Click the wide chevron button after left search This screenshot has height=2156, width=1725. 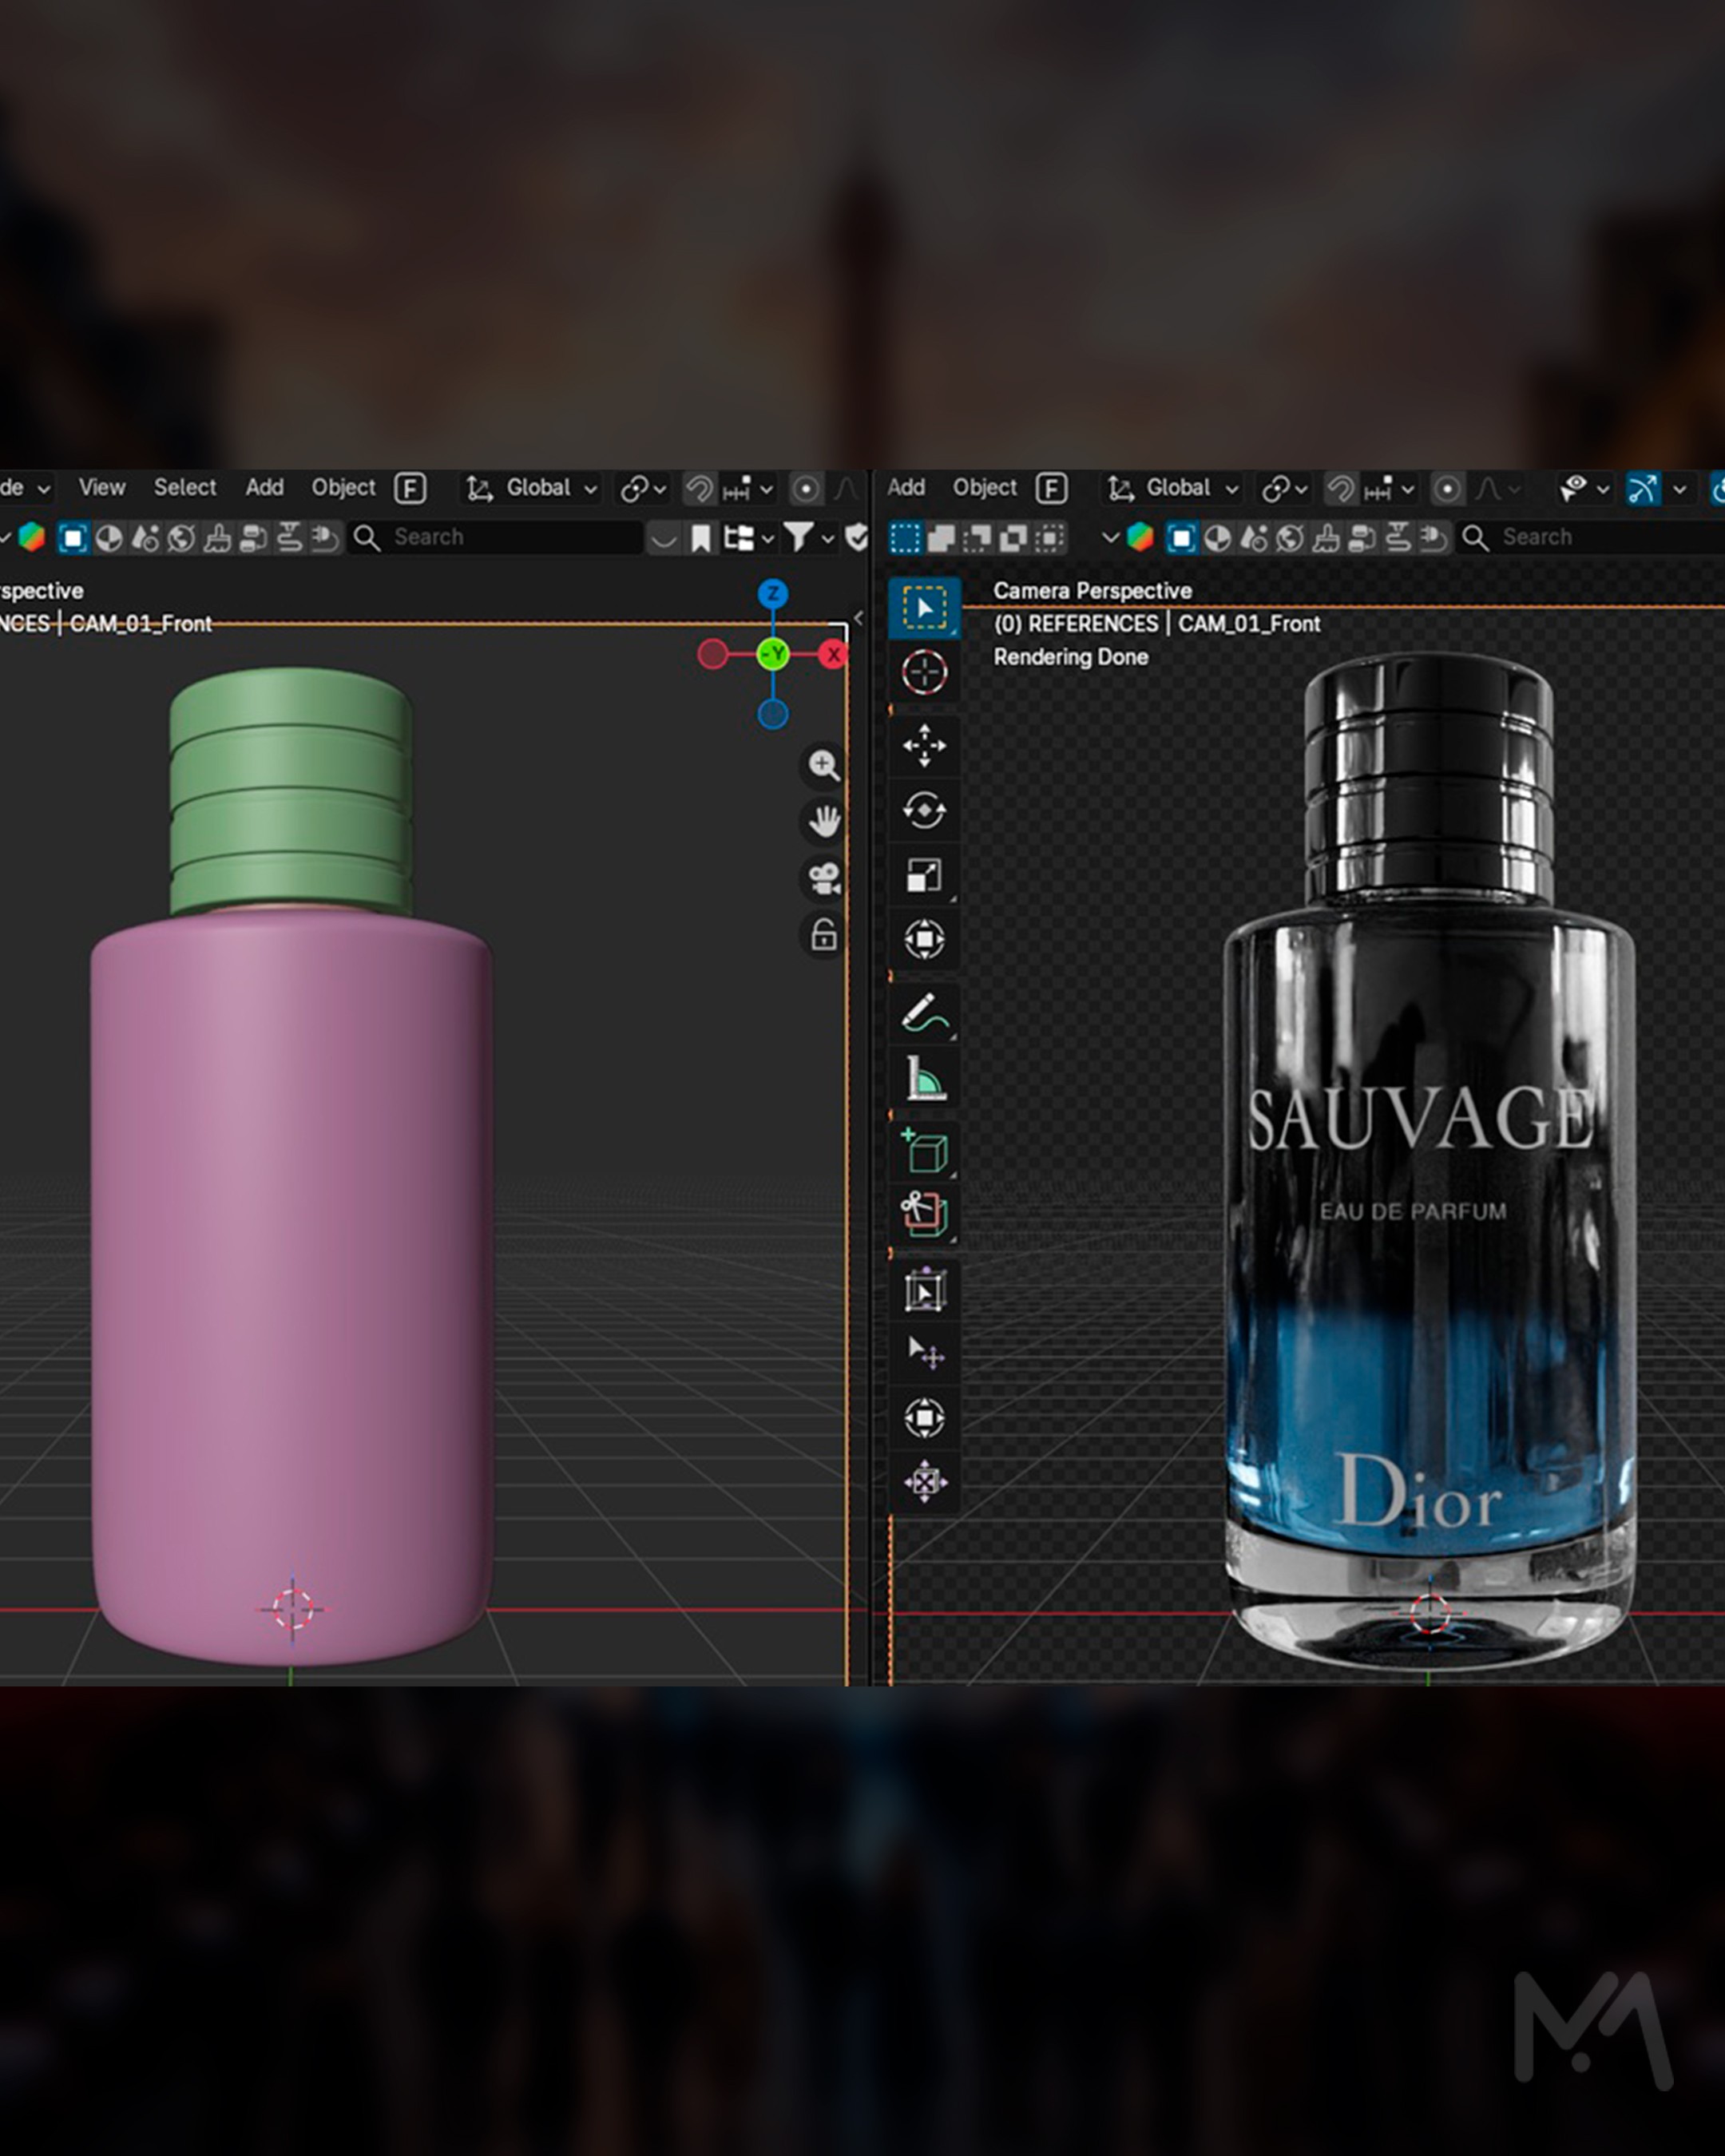click(x=662, y=538)
